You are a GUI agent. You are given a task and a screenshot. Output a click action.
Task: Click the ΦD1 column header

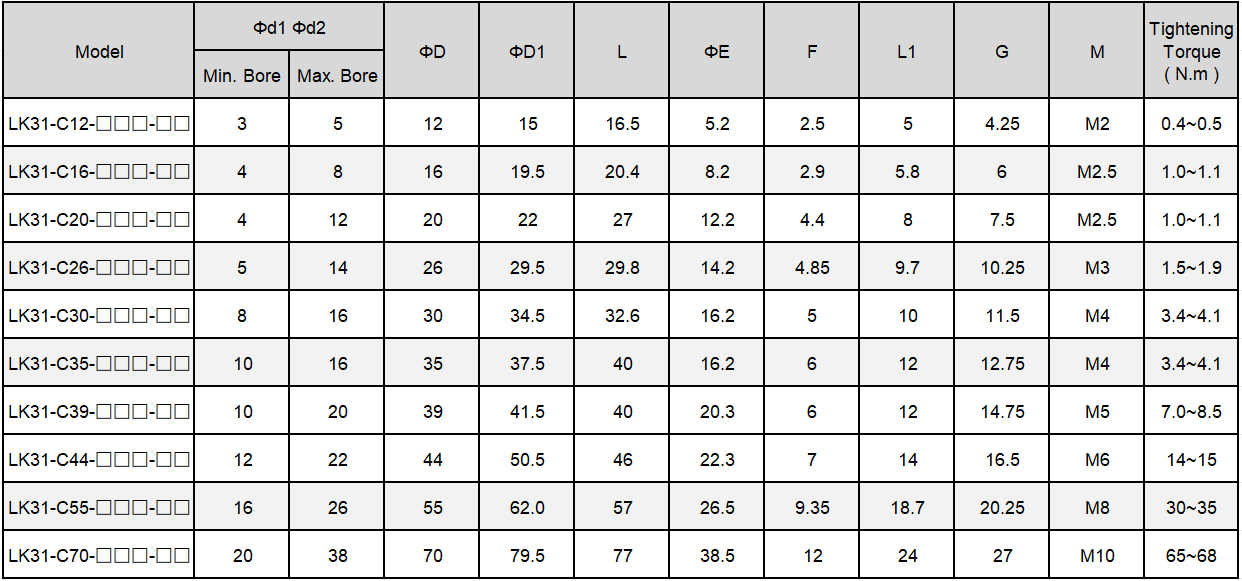click(527, 52)
